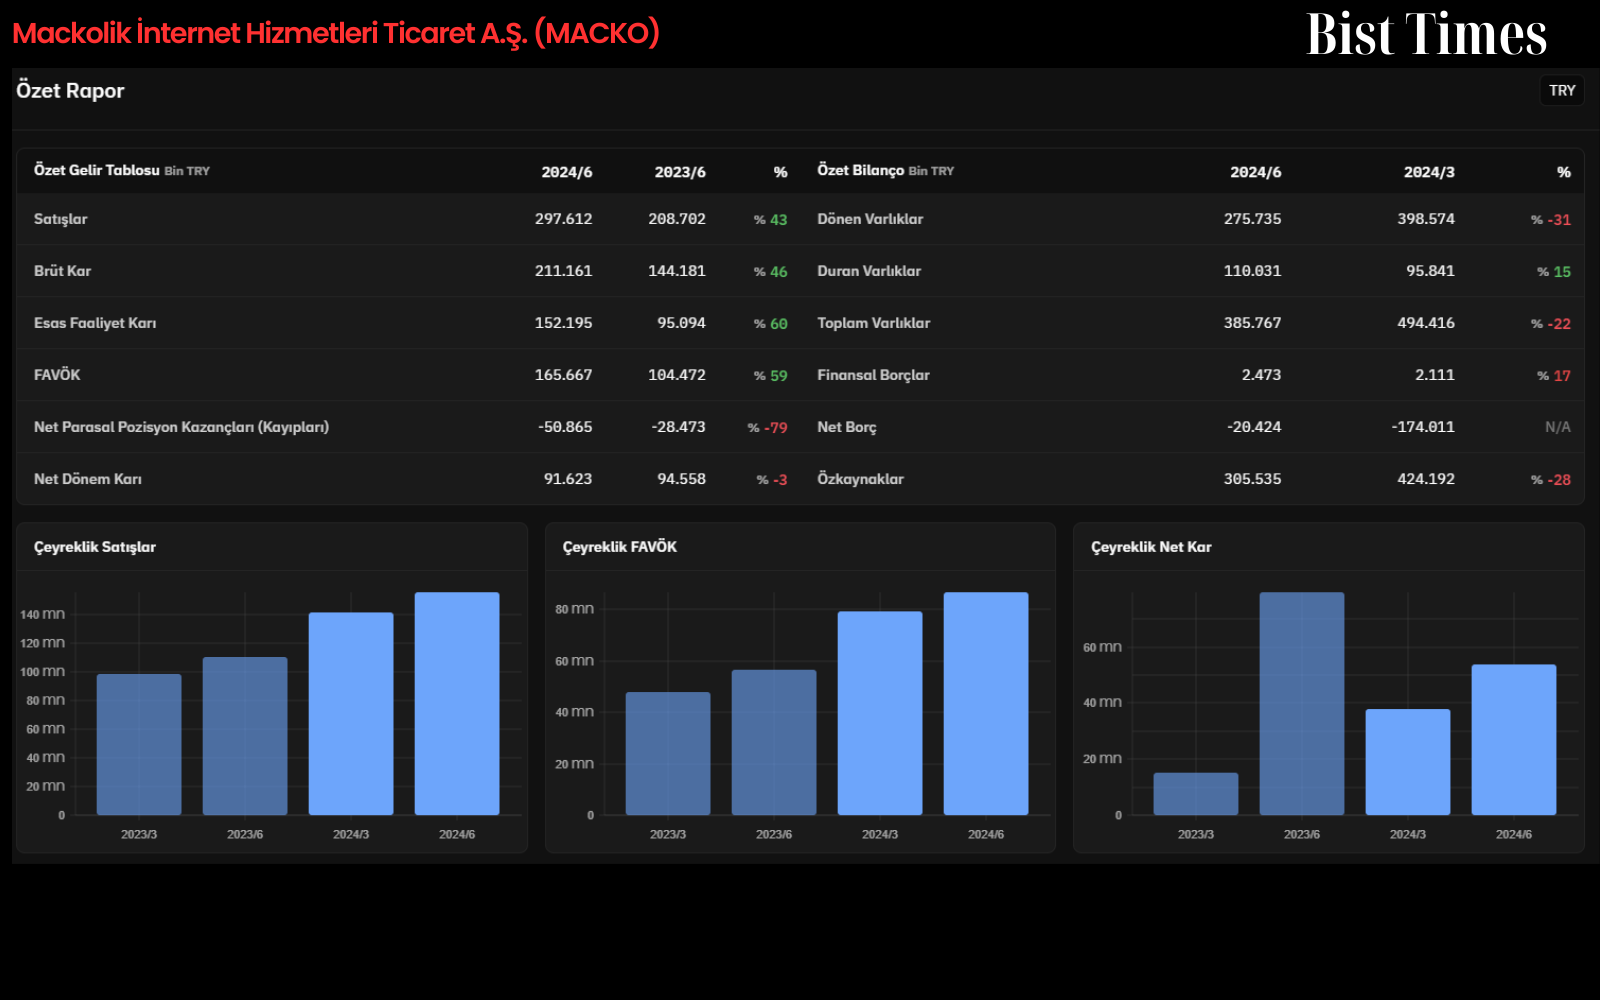Click Net Parasal Pozisyon Kazançları label
1600x1000 pixels.
click(x=181, y=427)
